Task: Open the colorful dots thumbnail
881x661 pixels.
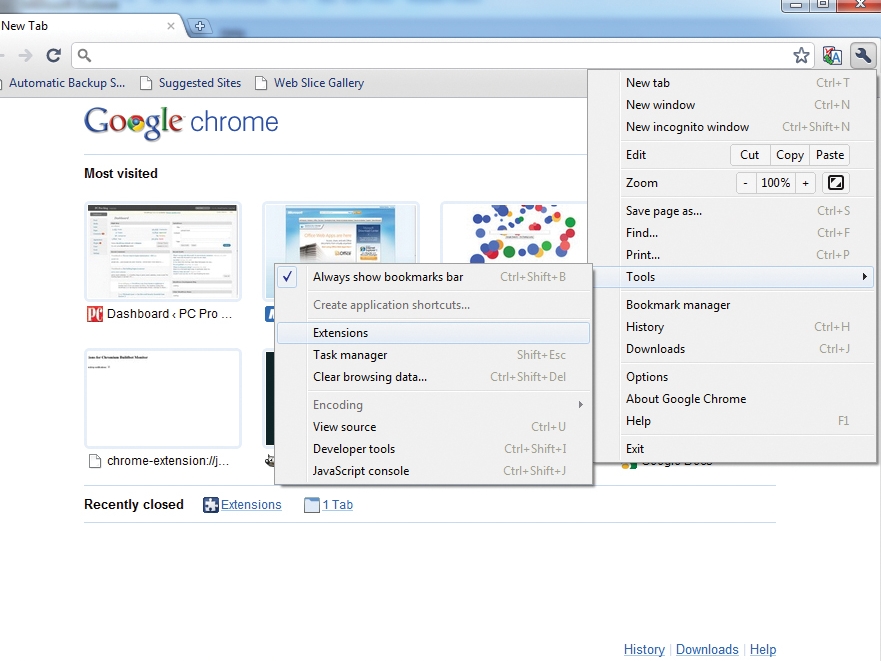Action: [514, 233]
